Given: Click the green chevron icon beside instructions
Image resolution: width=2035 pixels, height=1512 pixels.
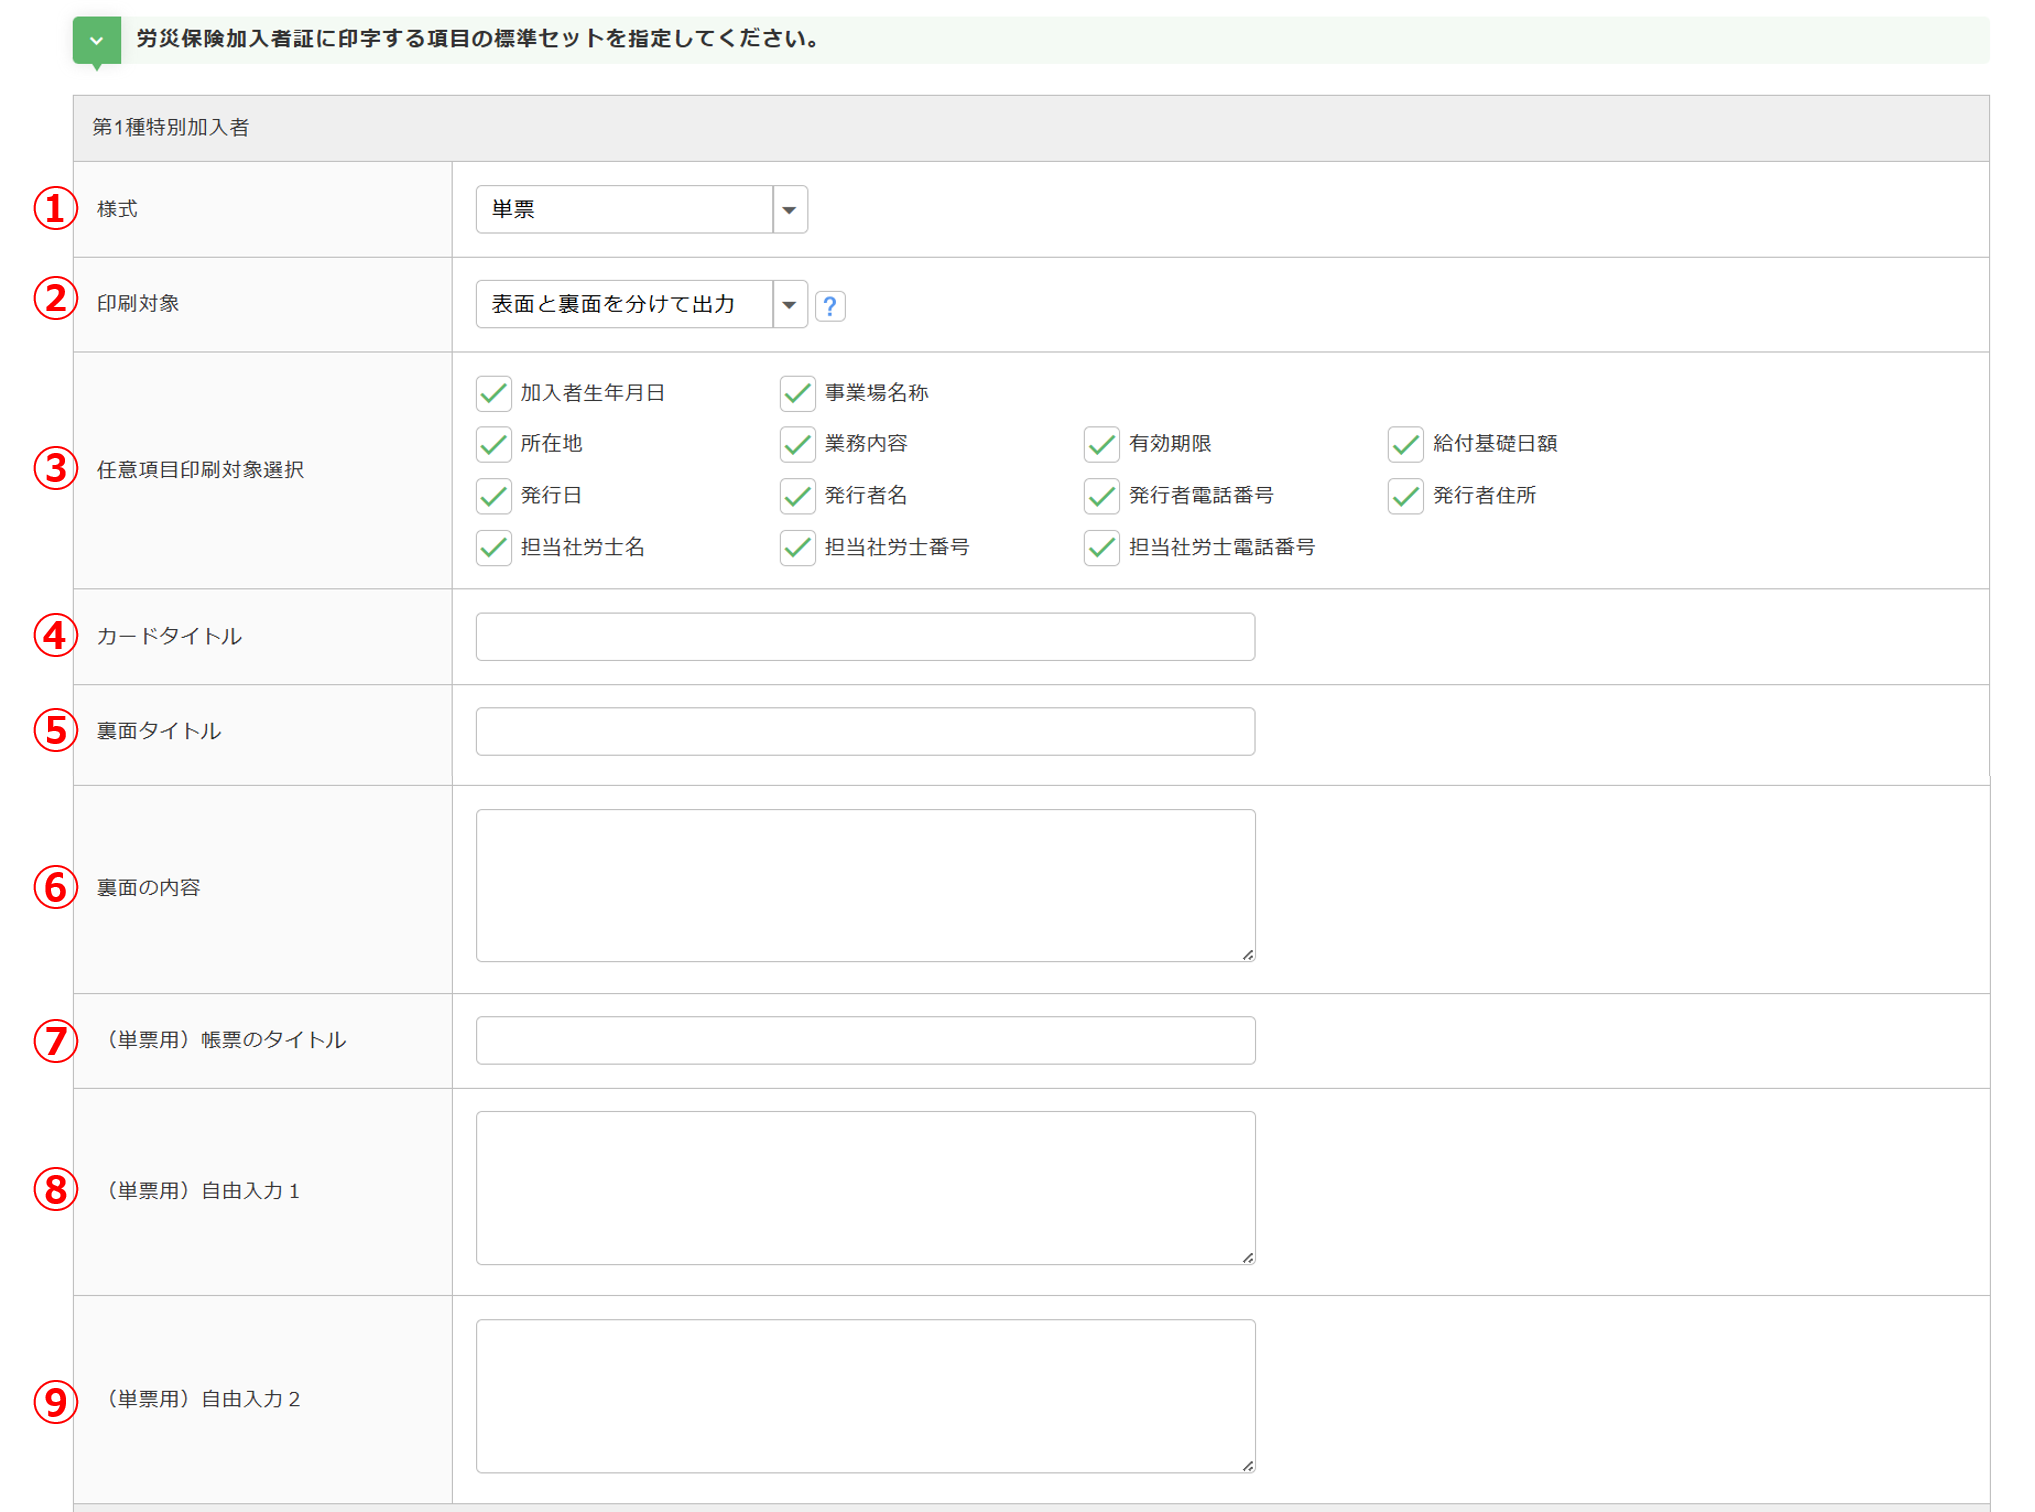Looking at the screenshot, I should (97, 41).
